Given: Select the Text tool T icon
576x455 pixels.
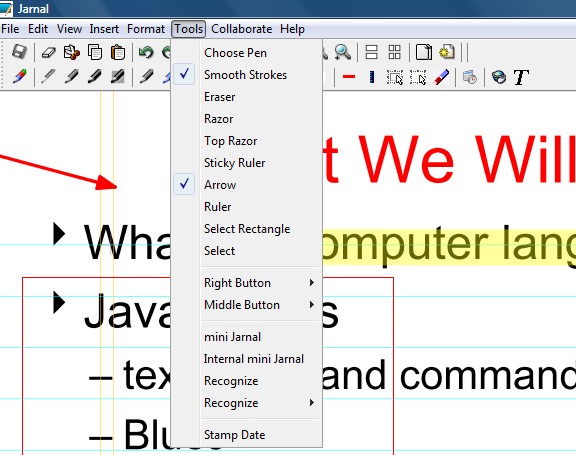Looking at the screenshot, I should pos(521,77).
